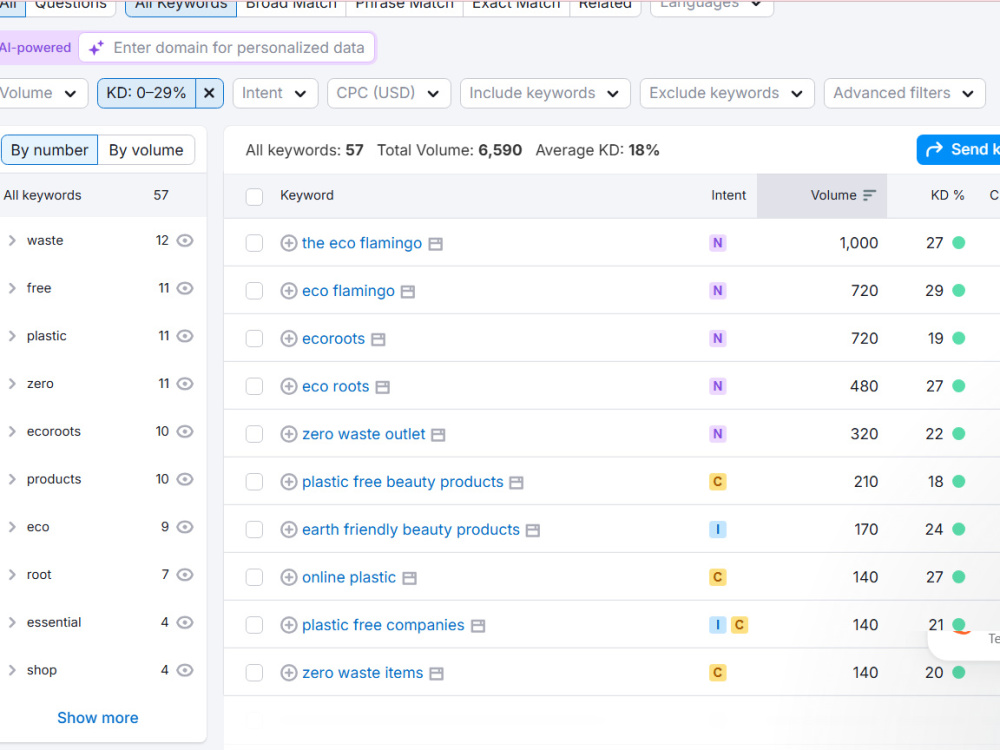
Task: View SERP icon for 'earth friendly beauty products'
Action: [533, 531]
